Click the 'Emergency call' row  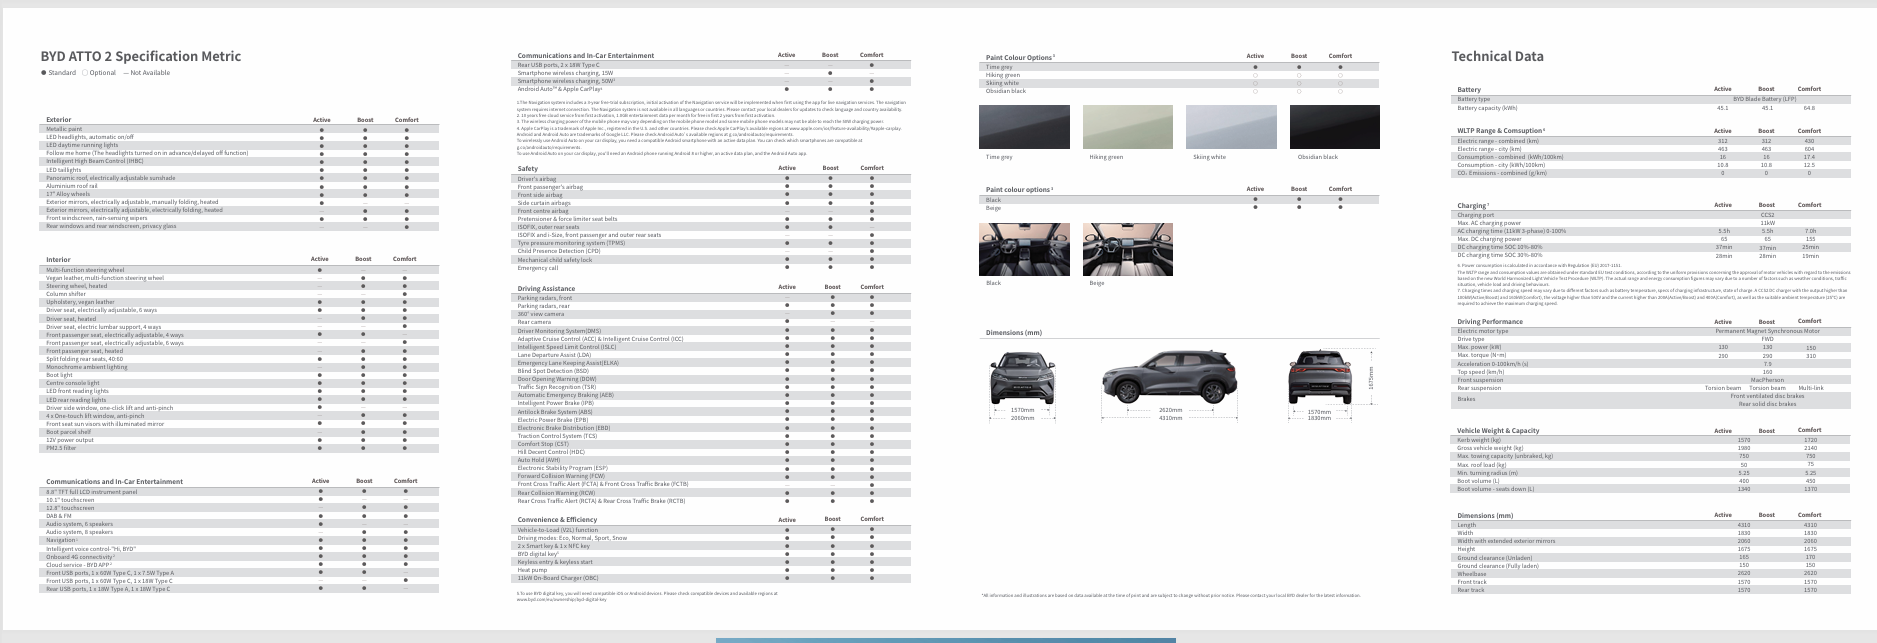pyautogui.click(x=713, y=268)
